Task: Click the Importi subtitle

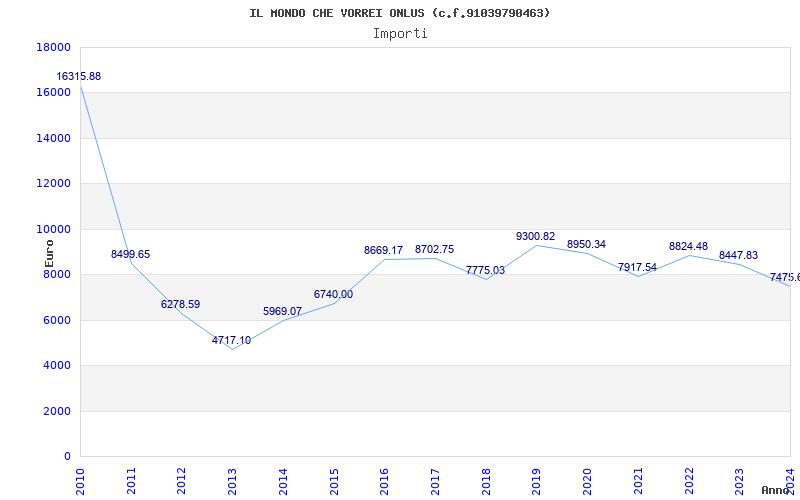Action: pyautogui.click(x=400, y=34)
